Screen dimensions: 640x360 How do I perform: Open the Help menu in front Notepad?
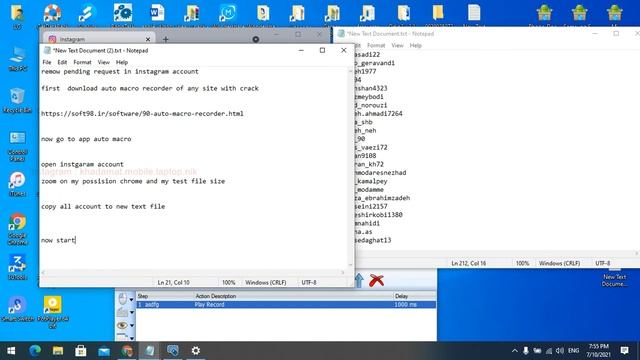tap(122, 62)
